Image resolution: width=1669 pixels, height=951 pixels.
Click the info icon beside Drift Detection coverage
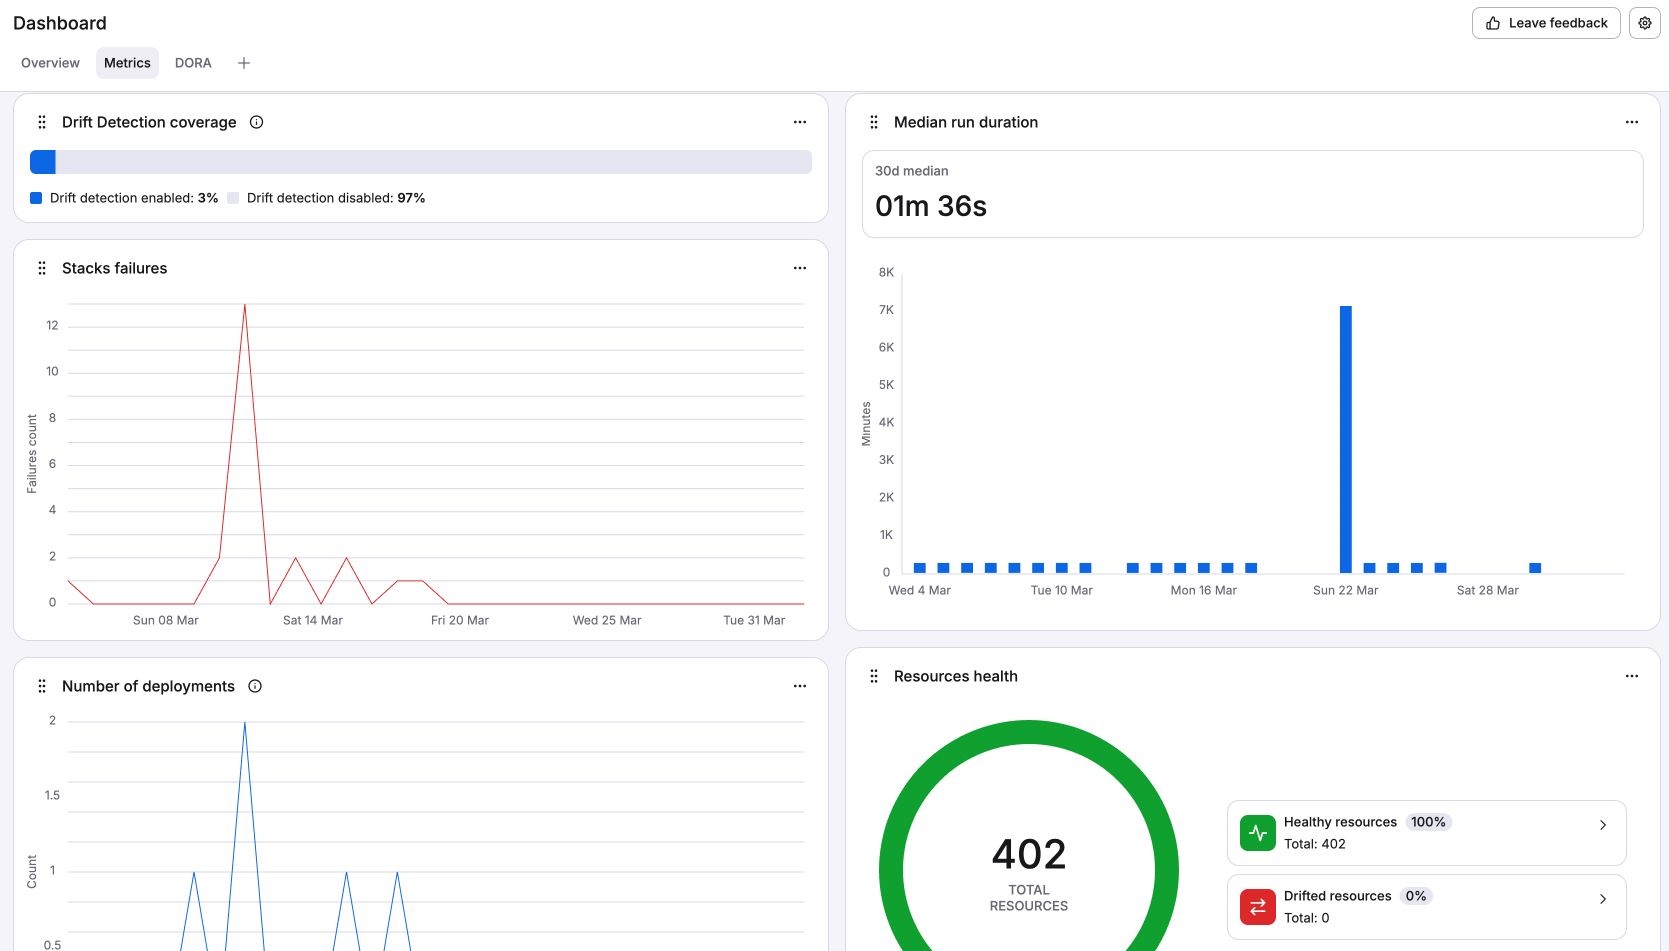click(256, 121)
